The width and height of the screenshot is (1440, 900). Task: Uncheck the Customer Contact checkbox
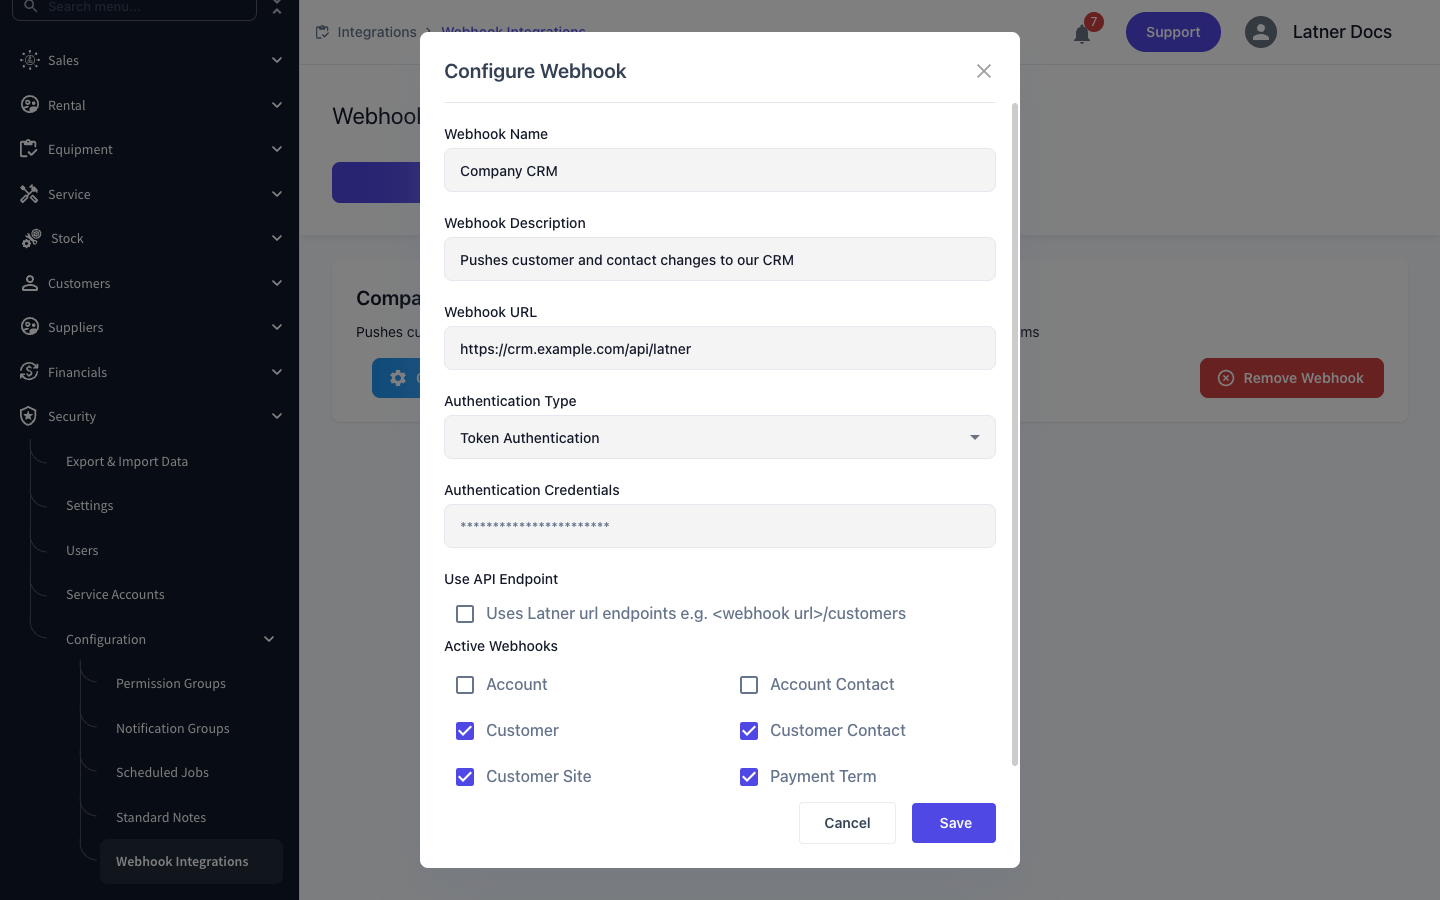[749, 731]
